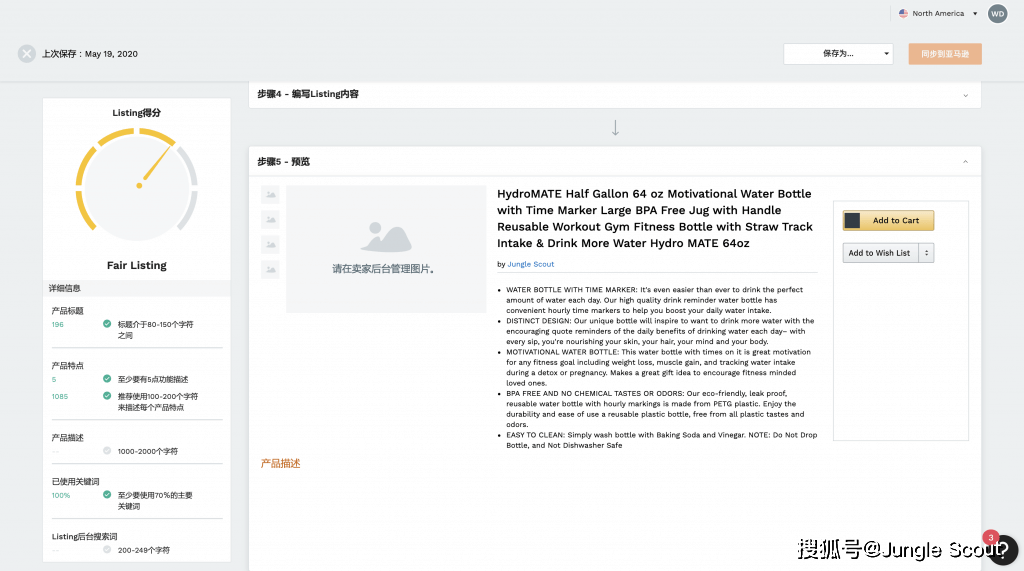The height and width of the screenshot is (571, 1024).
Task: Close the listing builder with X icon
Action: click(27, 54)
